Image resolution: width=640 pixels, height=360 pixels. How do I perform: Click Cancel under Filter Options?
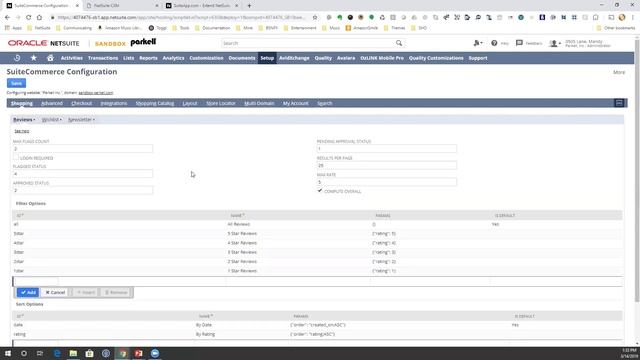tap(55, 292)
